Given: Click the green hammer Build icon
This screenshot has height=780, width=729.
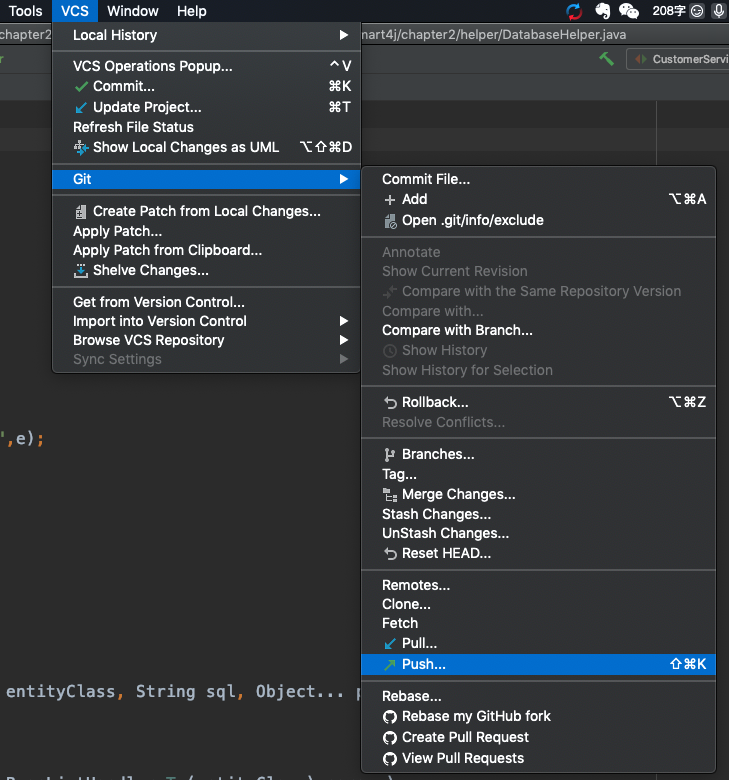Looking at the screenshot, I should point(606,59).
